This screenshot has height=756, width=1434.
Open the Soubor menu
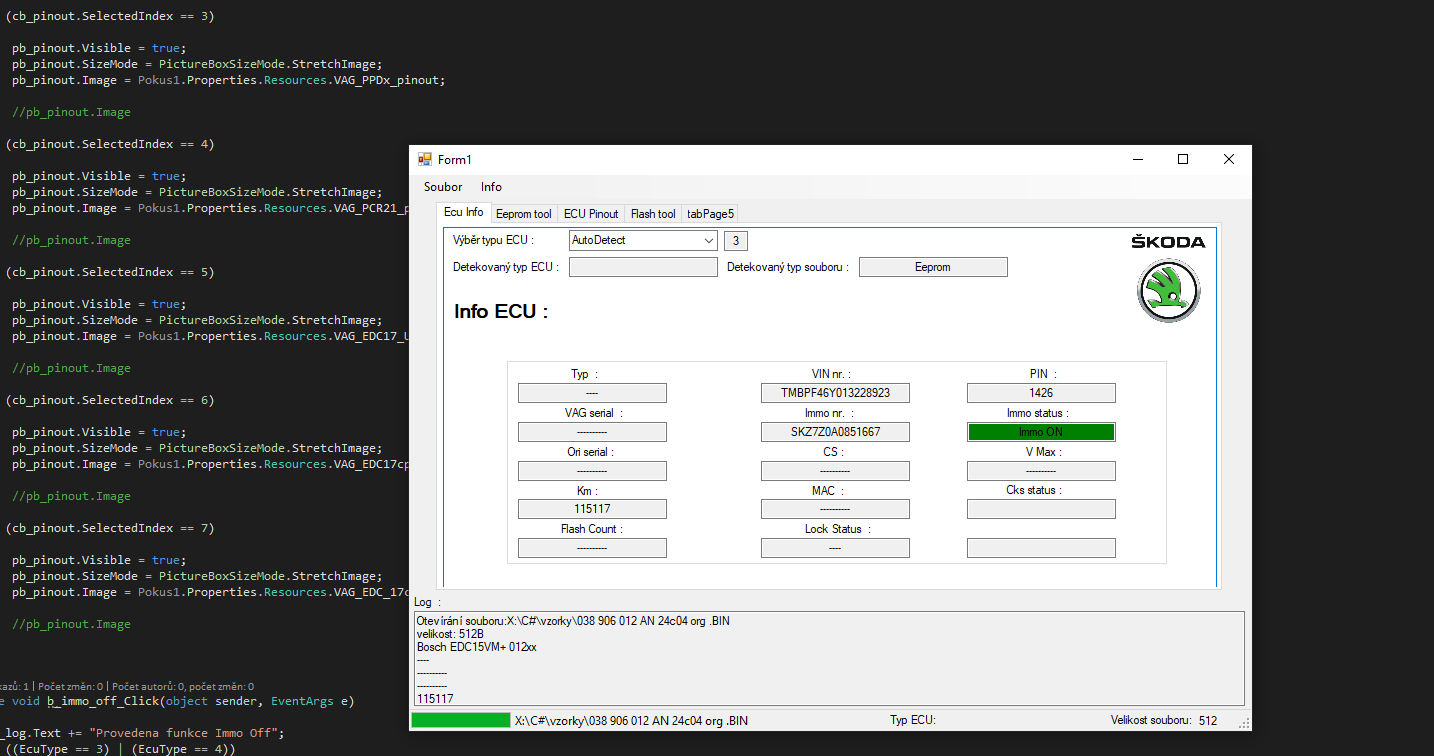click(x=443, y=187)
